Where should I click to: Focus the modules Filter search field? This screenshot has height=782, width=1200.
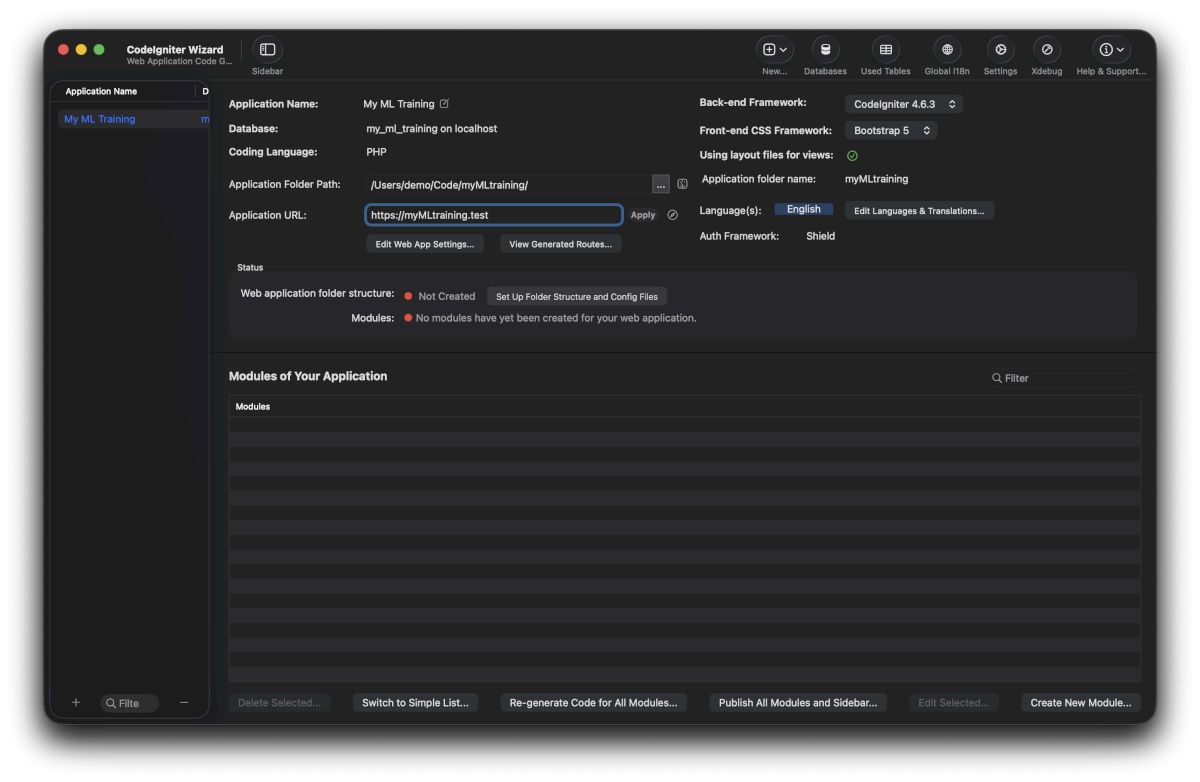coord(1064,378)
